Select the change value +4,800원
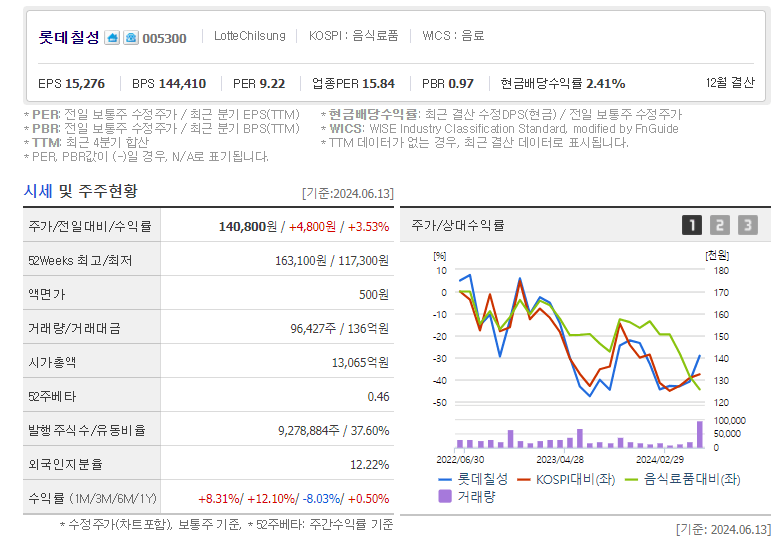 click(x=312, y=227)
